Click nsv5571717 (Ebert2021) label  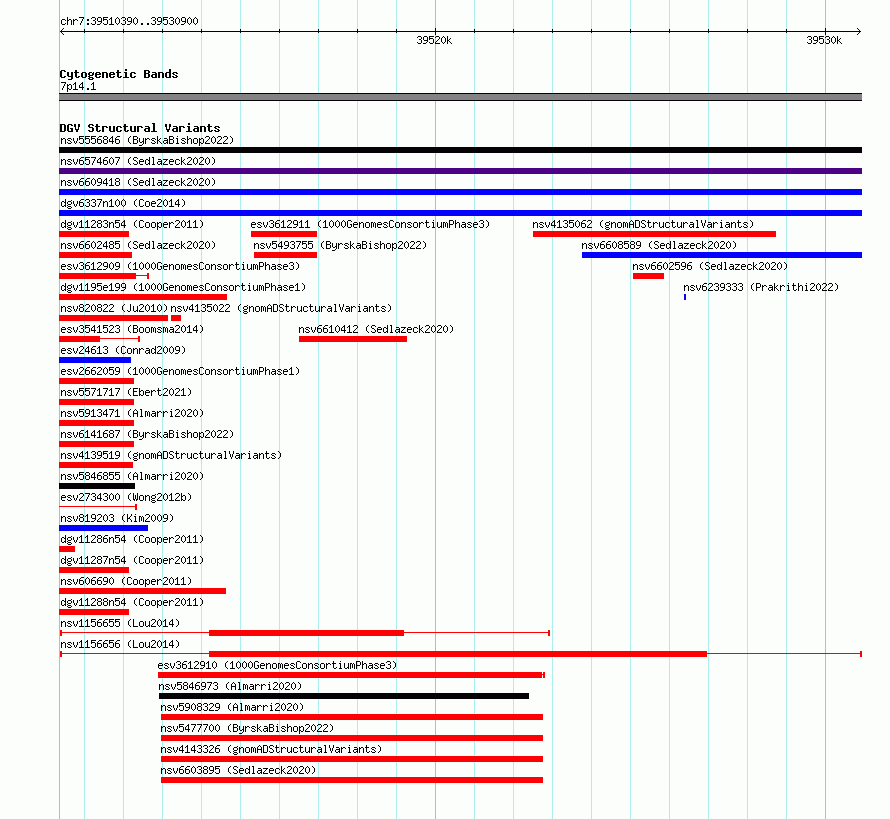pyautogui.click(x=126, y=392)
